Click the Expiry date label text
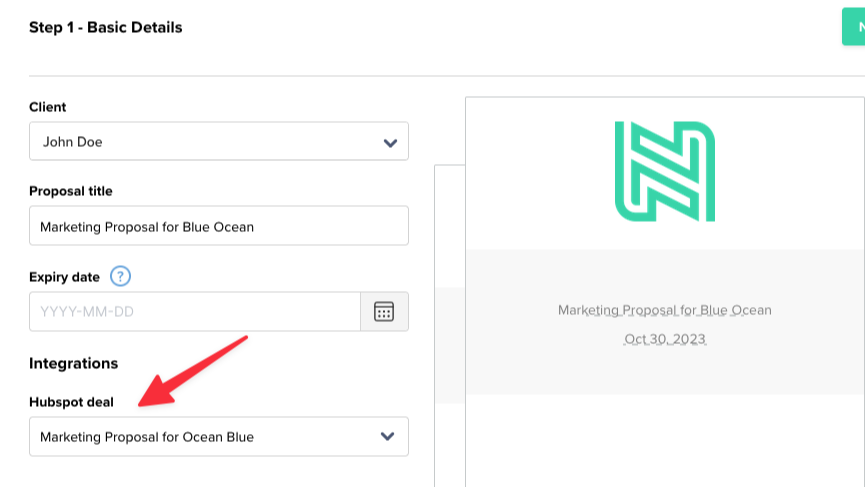 click(x=65, y=277)
